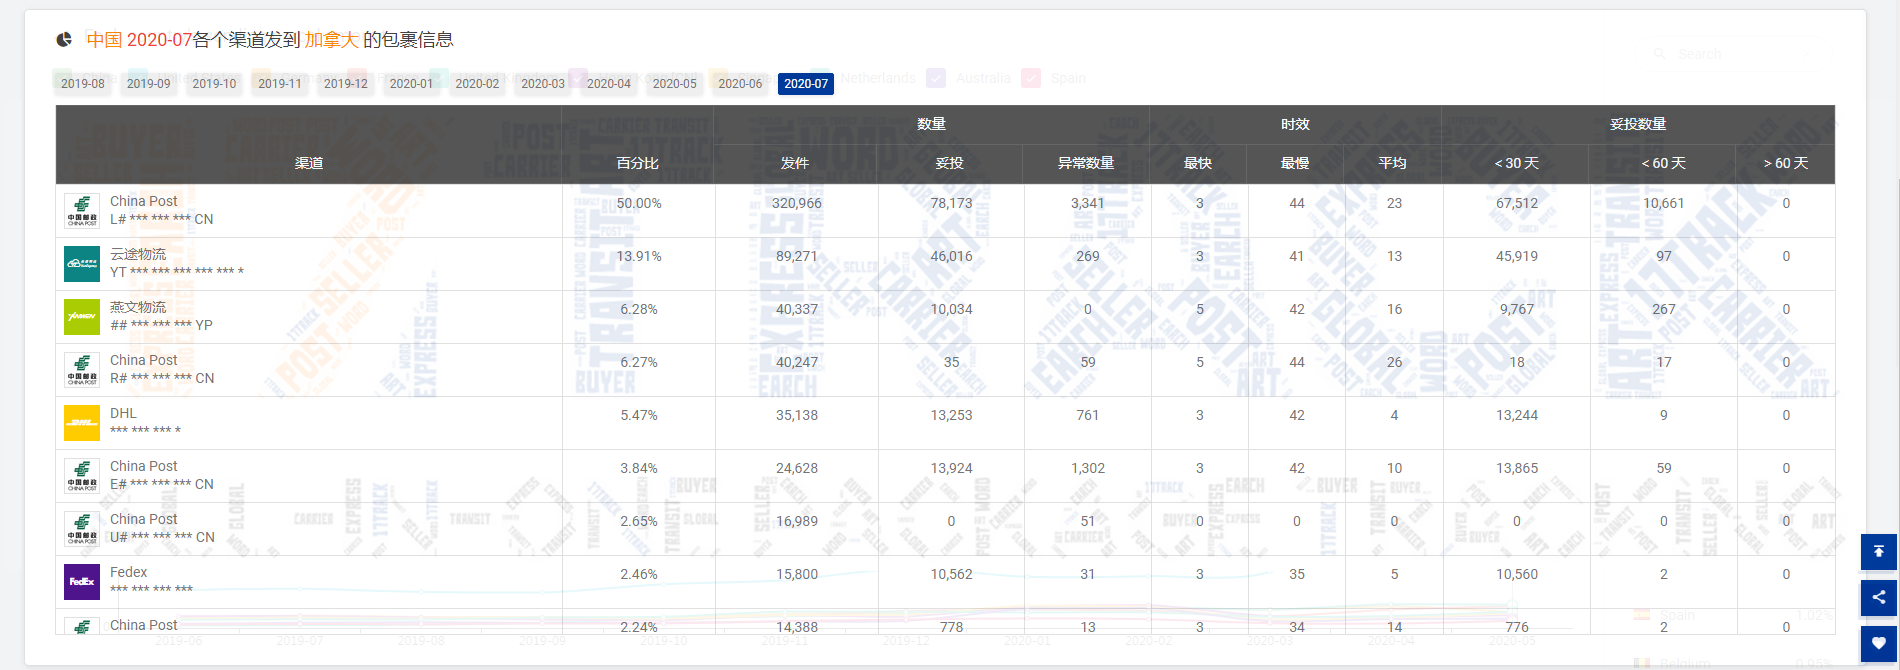Click the Fedex carrier logo
Image resolution: width=1900 pixels, height=670 pixels.
point(82,582)
